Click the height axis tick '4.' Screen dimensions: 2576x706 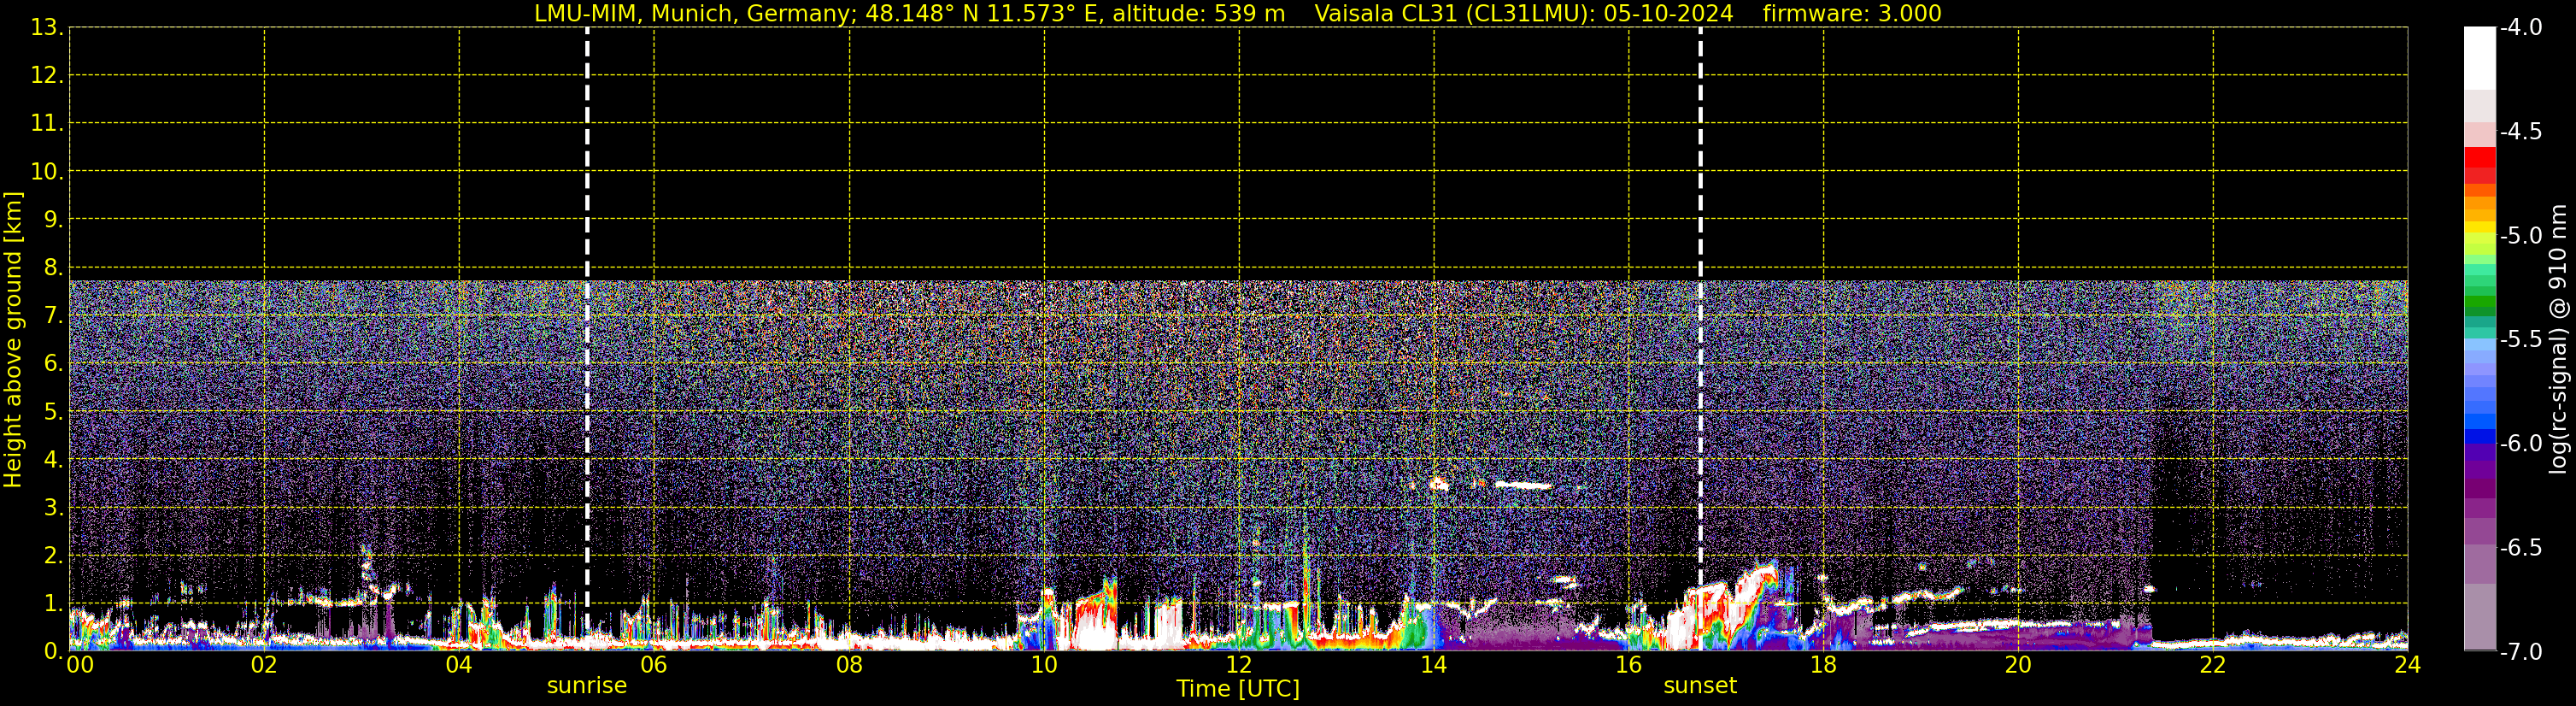[53, 460]
